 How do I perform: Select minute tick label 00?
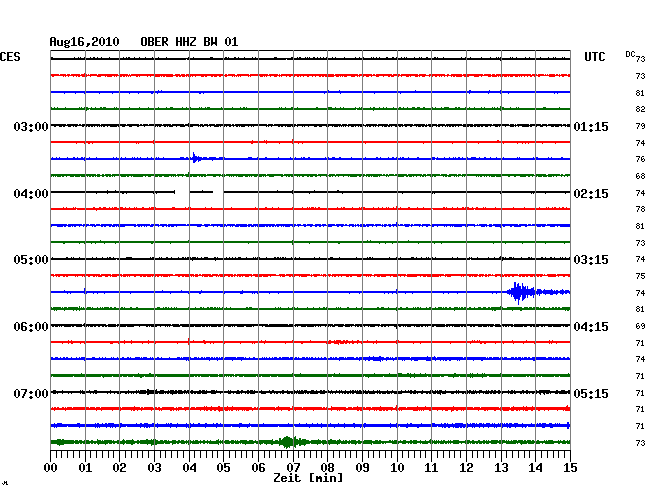(51, 468)
